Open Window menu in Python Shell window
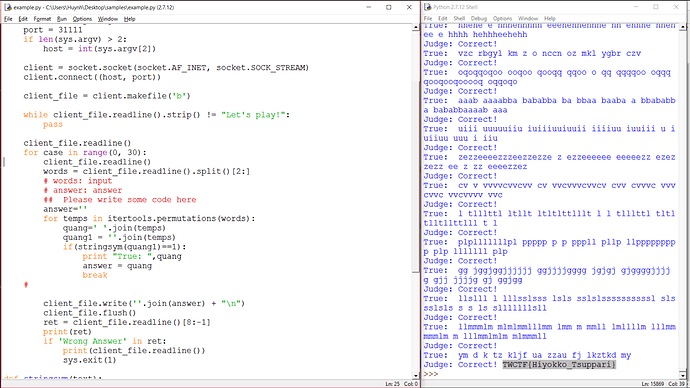Viewport: 690px width, 388px height. (x=528, y=18)
